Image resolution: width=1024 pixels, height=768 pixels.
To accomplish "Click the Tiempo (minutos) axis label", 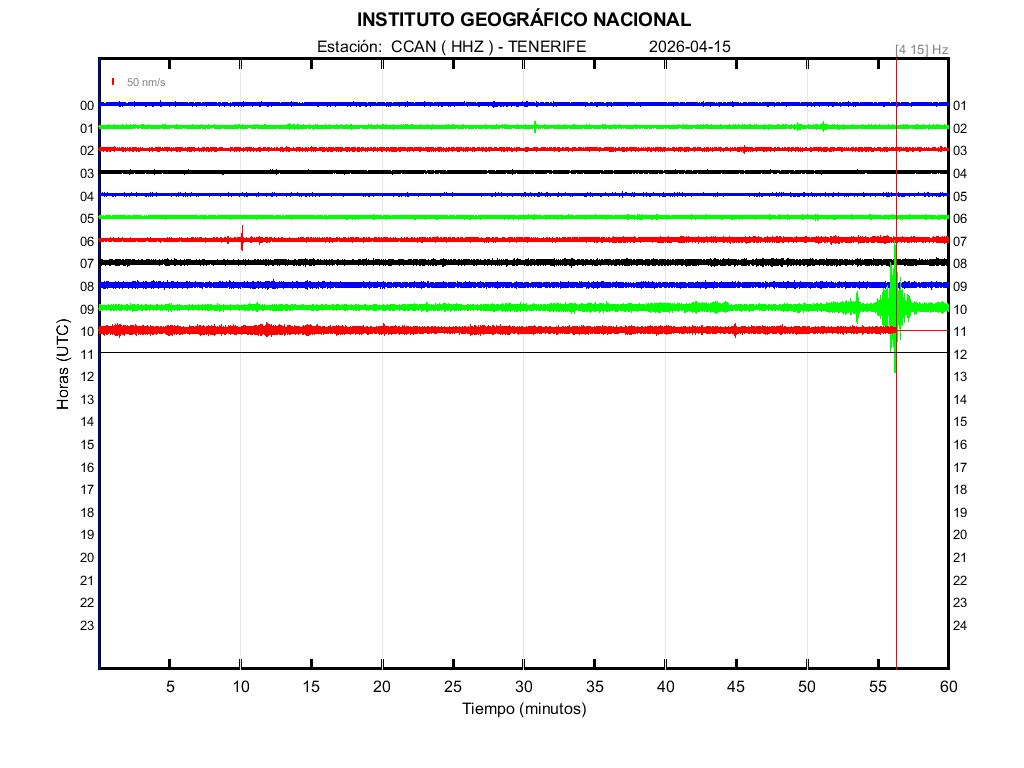I will 523,709.
